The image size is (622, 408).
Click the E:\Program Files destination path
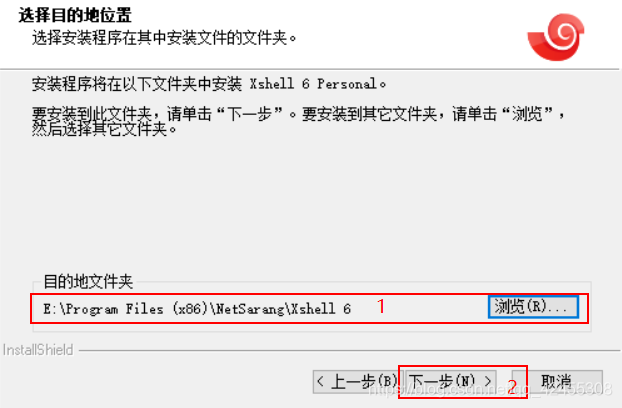coord(197,308)
